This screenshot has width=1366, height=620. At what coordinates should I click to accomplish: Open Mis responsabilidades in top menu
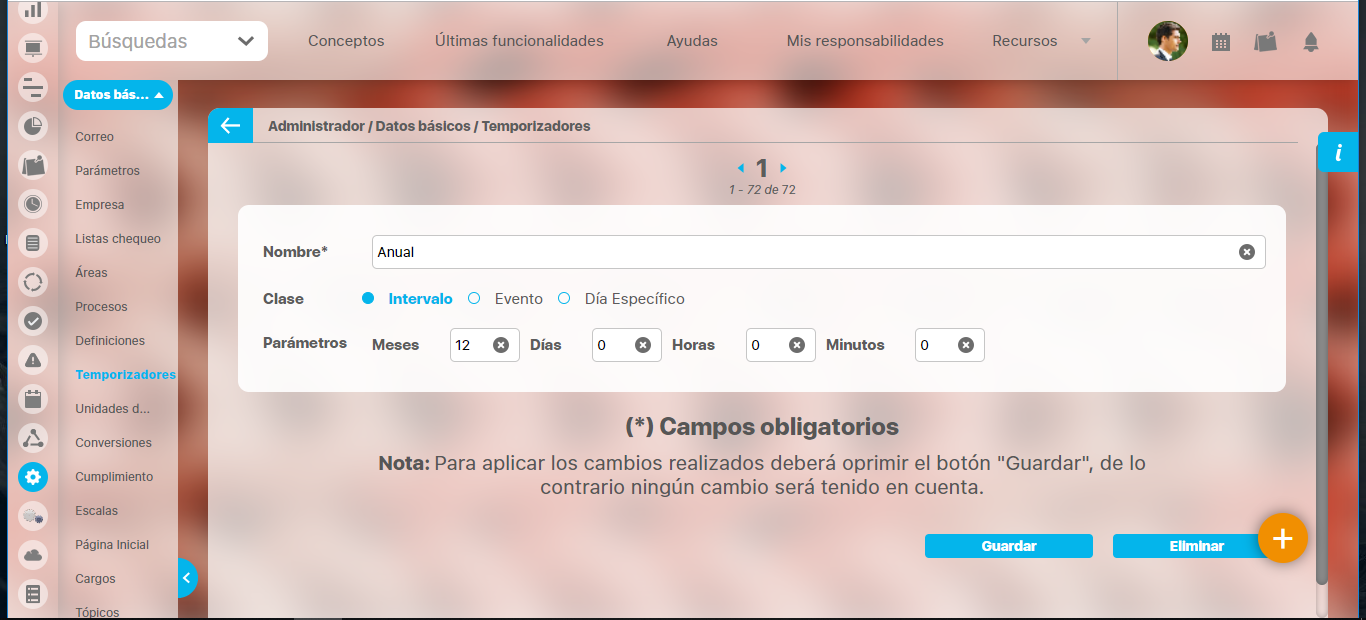865,41
